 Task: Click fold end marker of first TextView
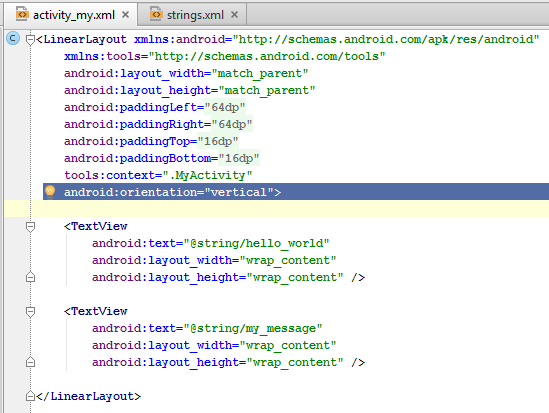tap(30, 277)
